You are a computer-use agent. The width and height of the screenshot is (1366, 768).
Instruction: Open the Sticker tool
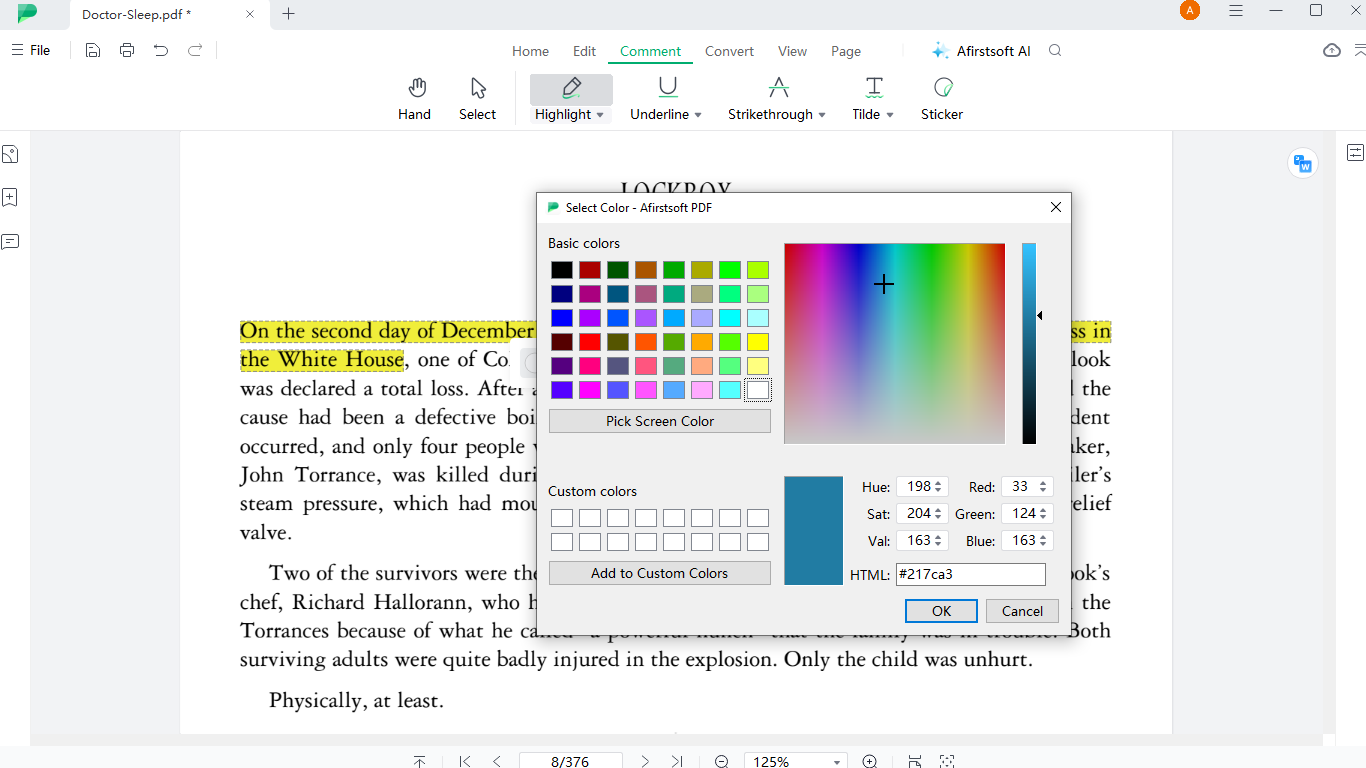pos(942,99)
